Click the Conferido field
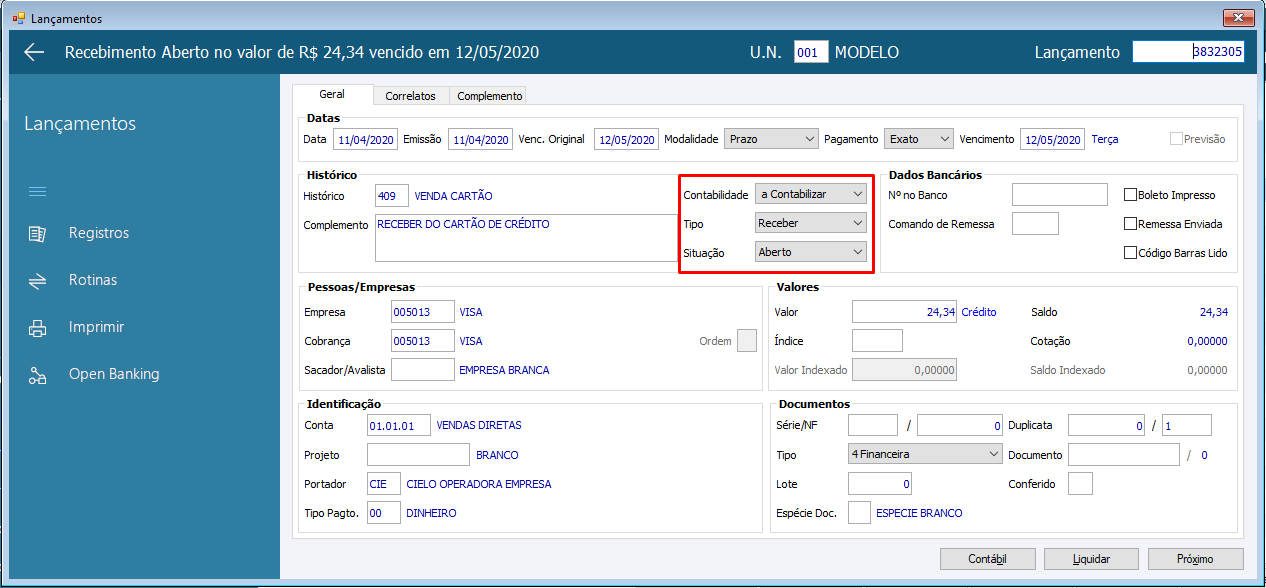This screenshot has width=1266, height=588. pyautogui.click(x=1080, y=484)
